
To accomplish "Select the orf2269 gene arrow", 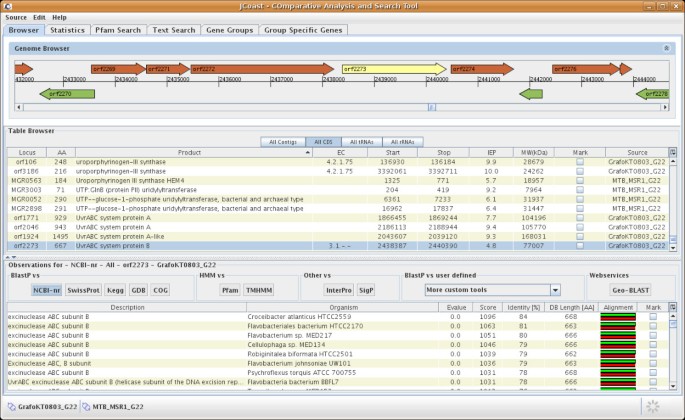I will [x=118, y=69].
